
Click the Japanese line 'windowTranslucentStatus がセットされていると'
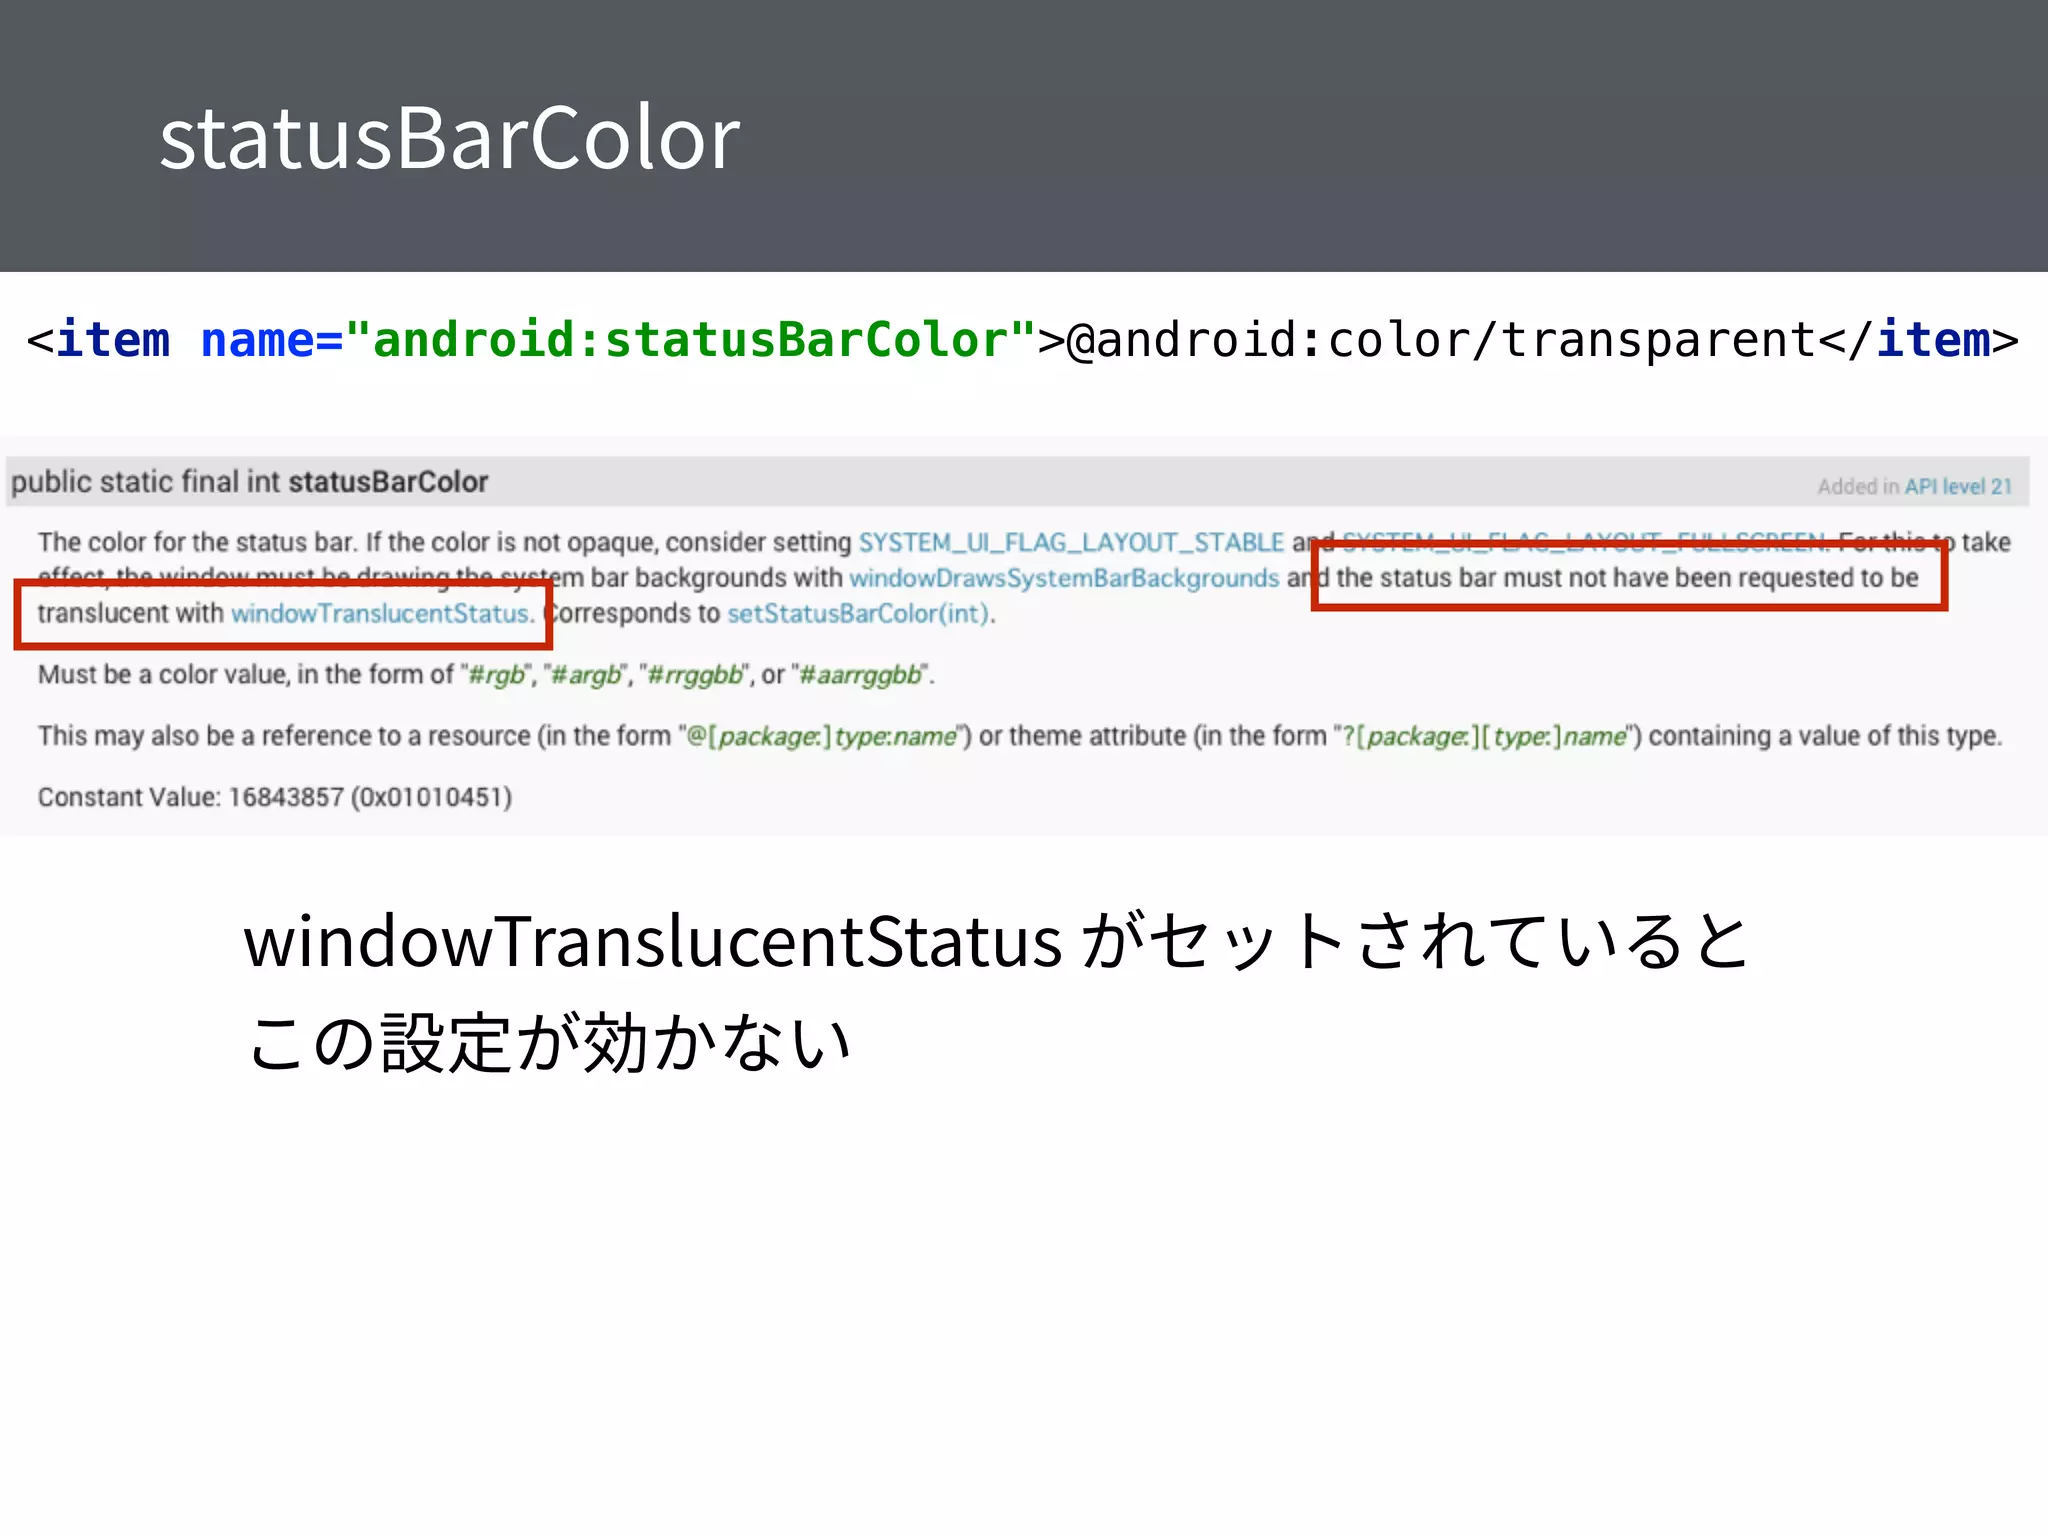click(996, 941)
